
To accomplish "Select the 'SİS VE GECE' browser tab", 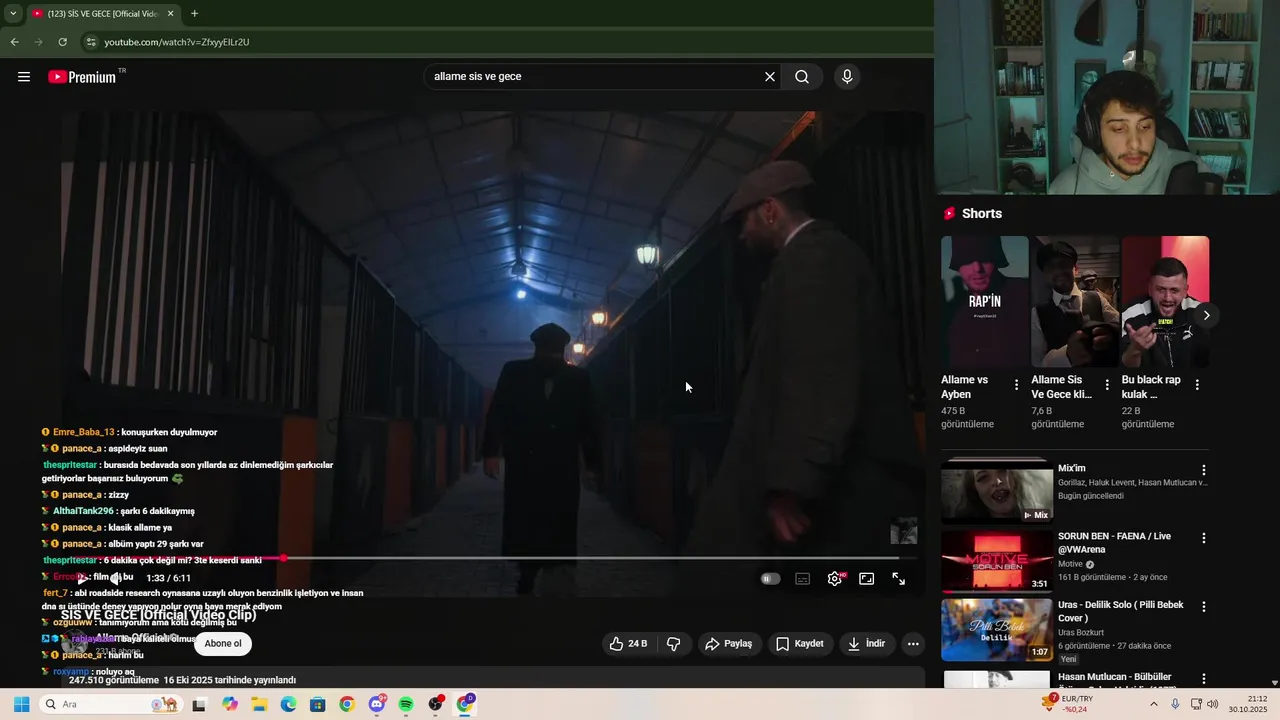I will click(103, 14).
